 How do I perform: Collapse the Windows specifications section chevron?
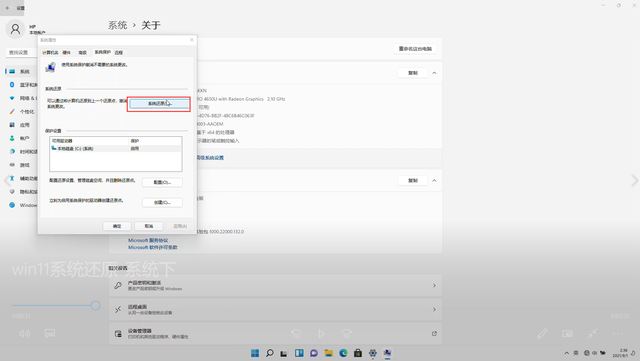(x=434, y=180)
